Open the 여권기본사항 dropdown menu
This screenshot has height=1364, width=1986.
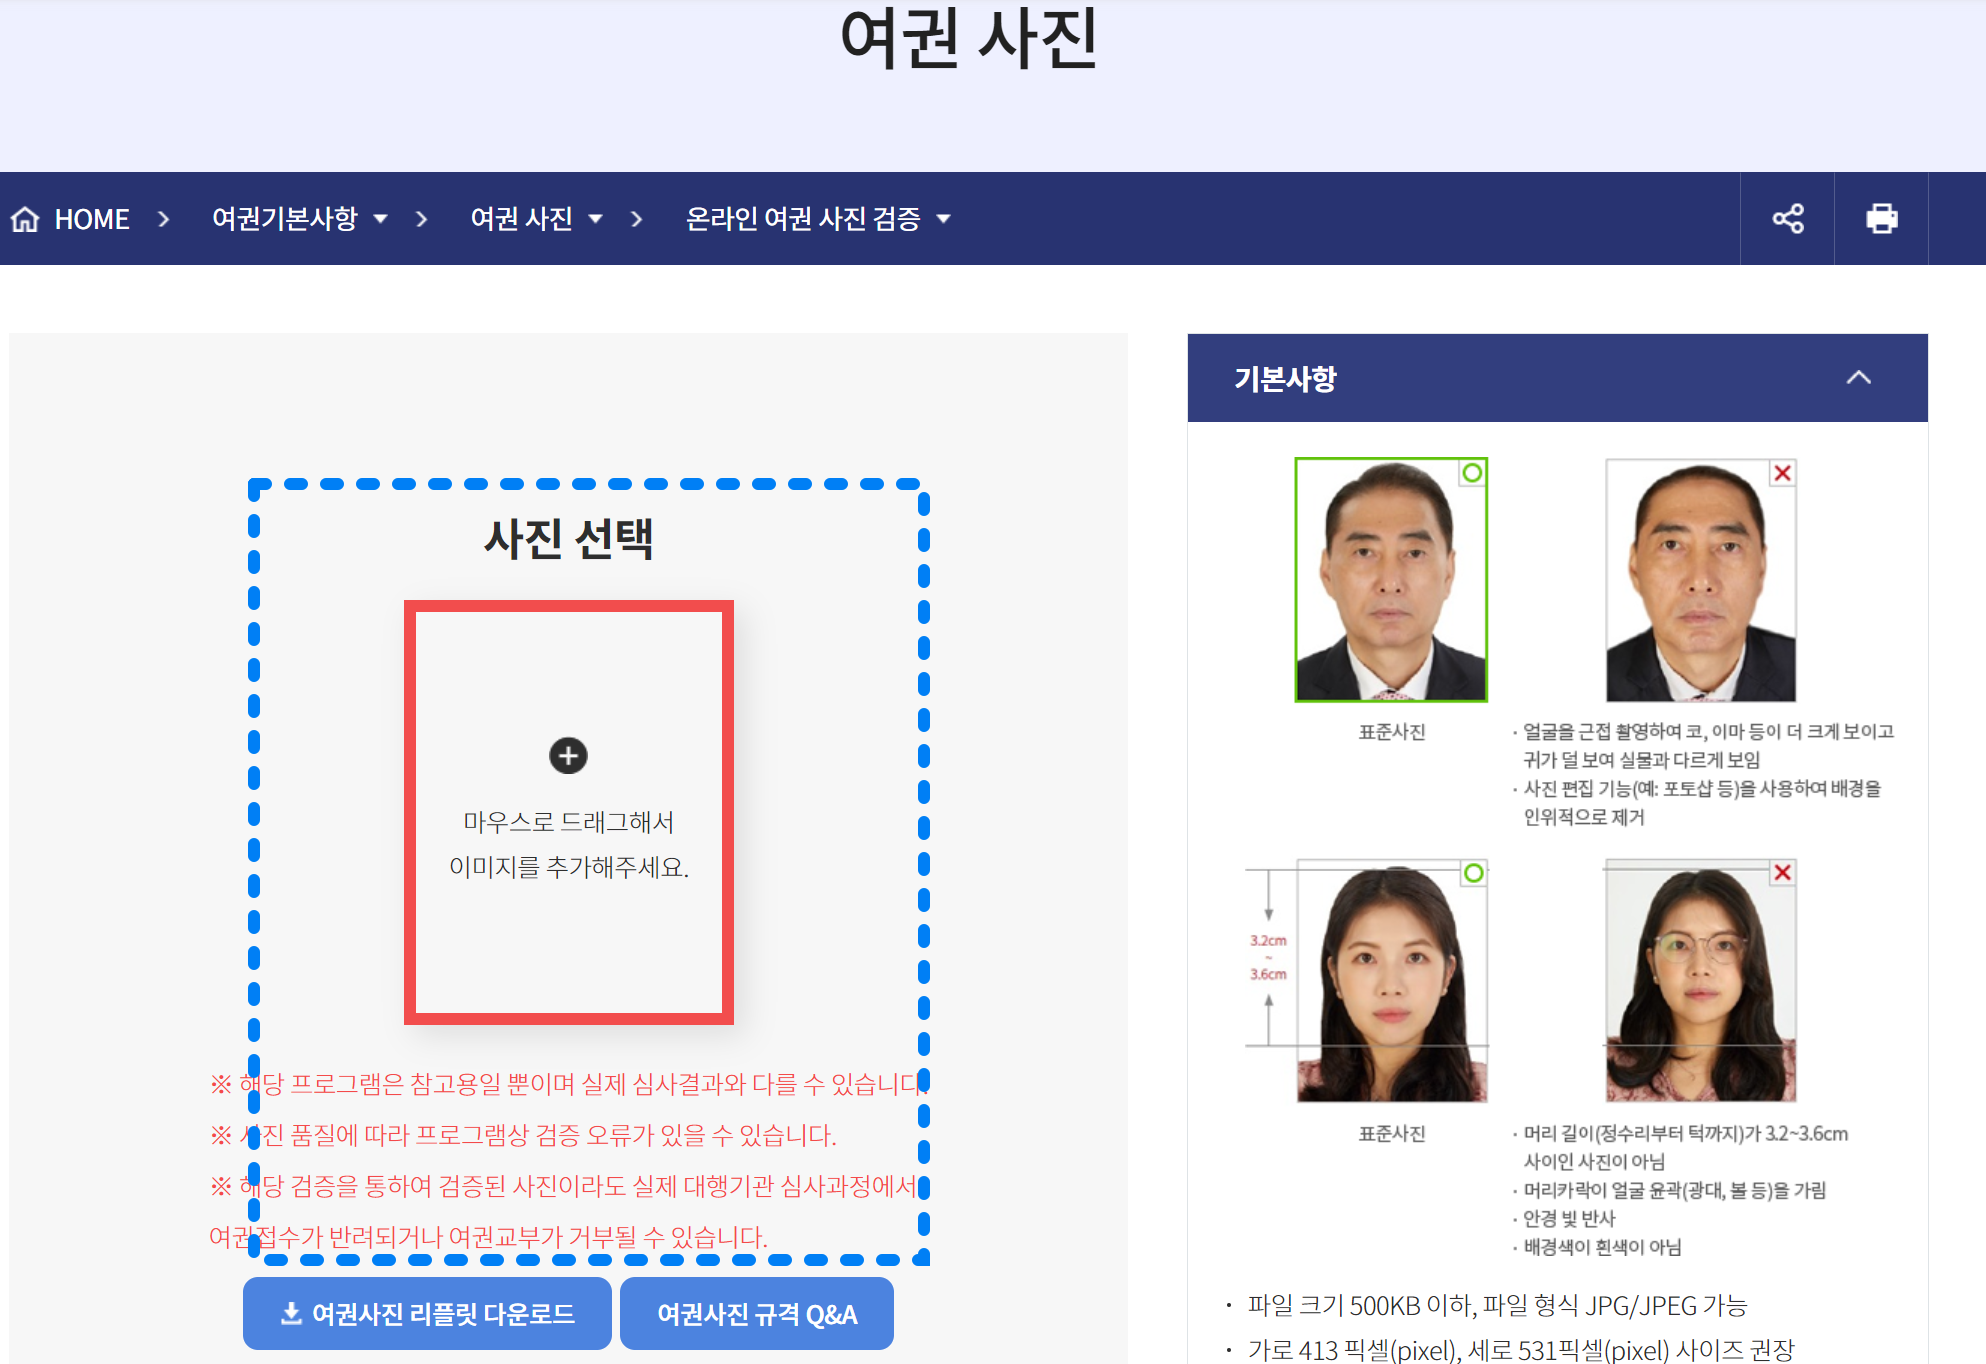tap(299, 218)
